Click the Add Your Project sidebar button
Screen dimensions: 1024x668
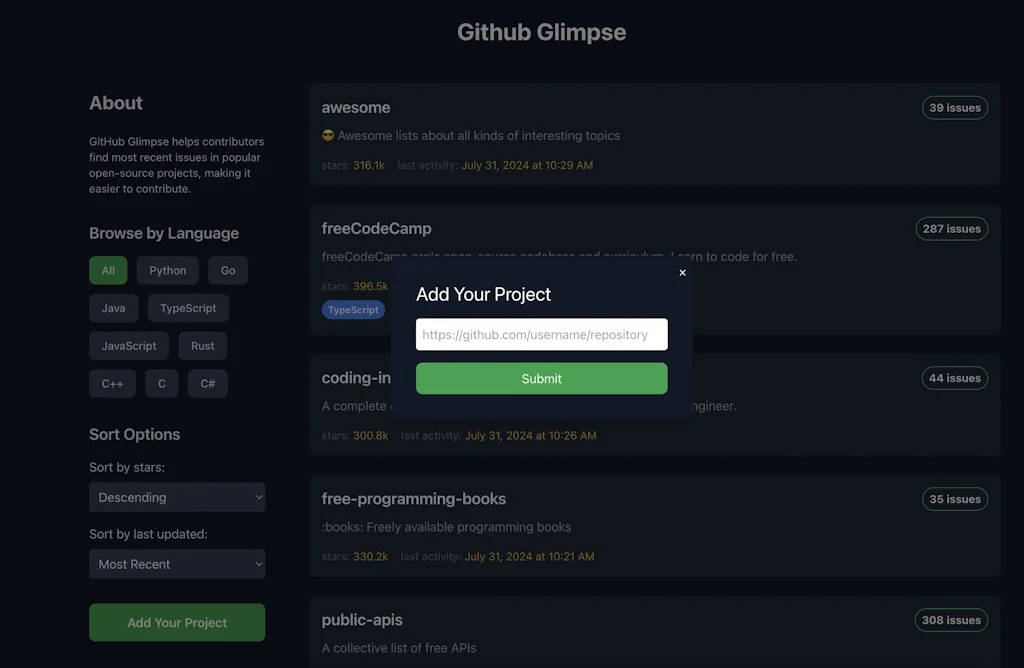coord(177,622)
